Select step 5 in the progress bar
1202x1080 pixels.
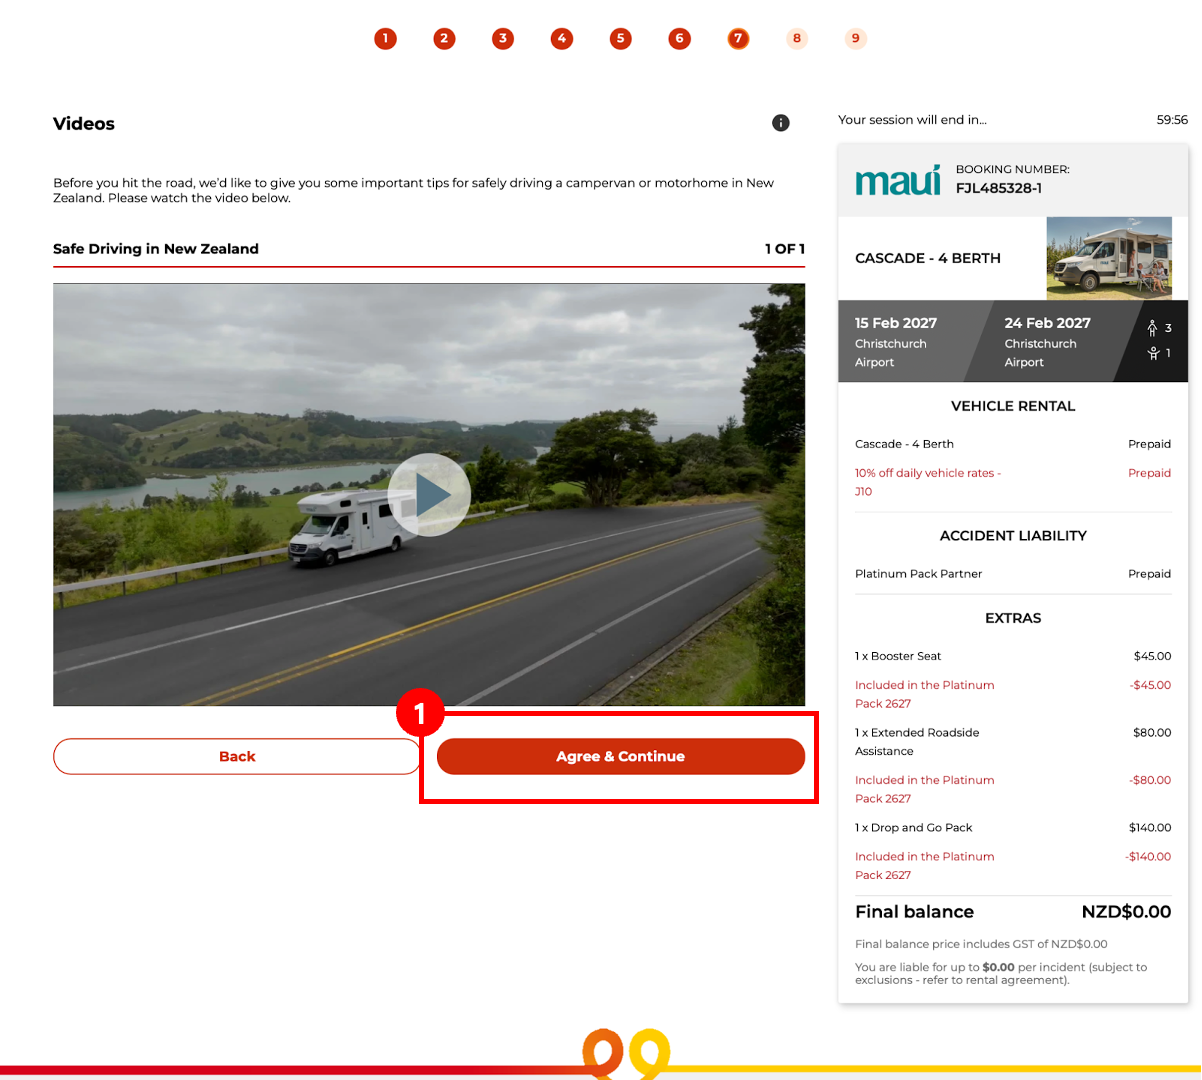621,39
